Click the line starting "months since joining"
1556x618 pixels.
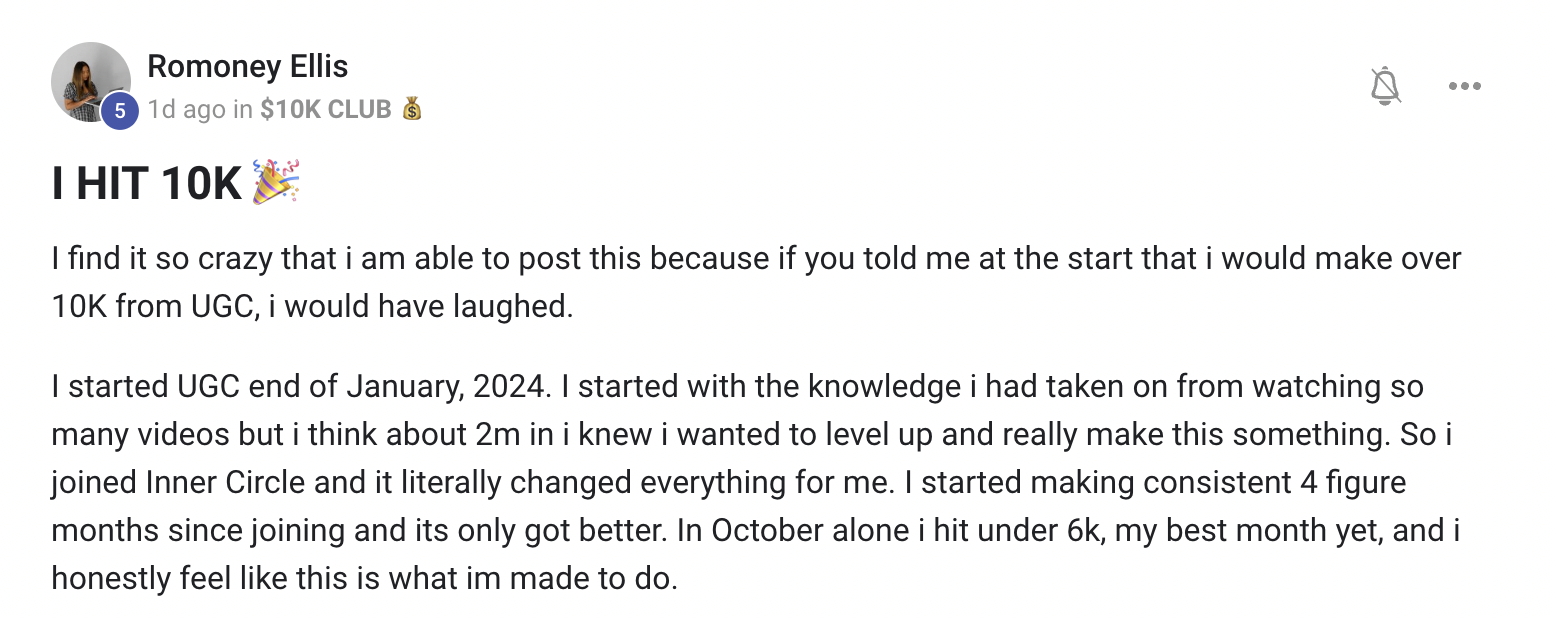click(x=756, y=530)
